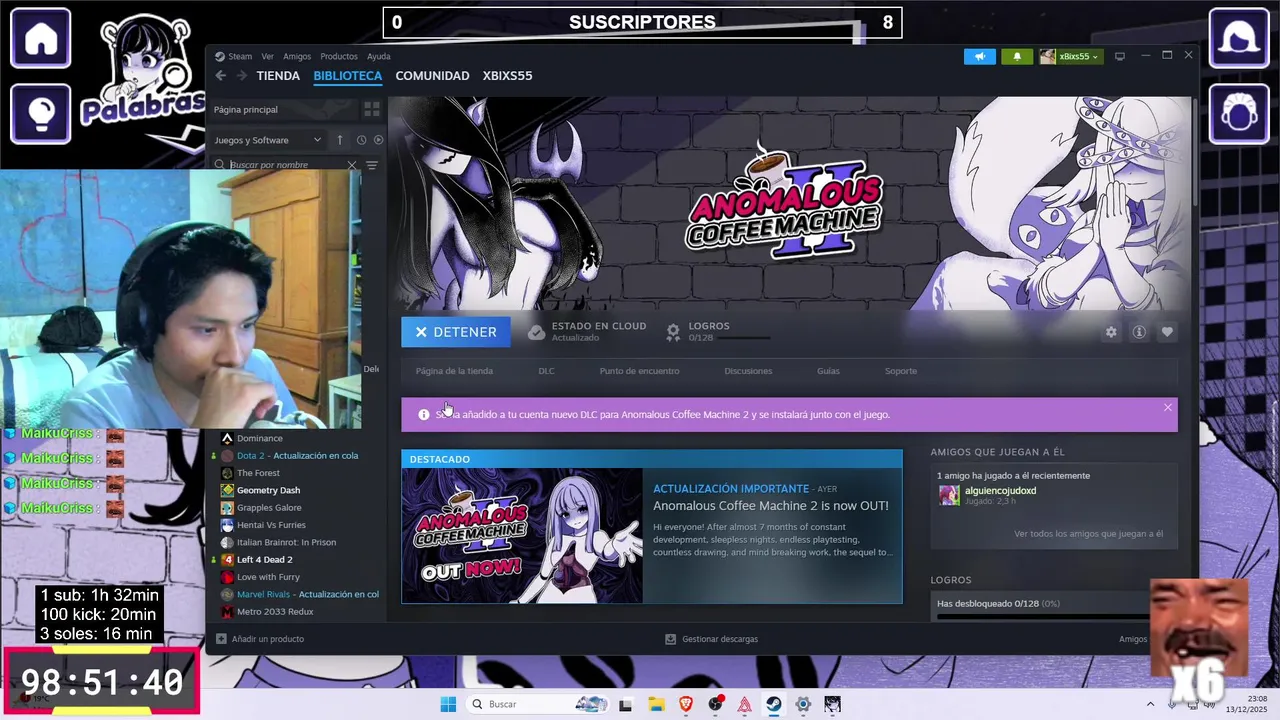Select the BIBLIOTECA tab
Viewport: 1280px width, 720px height.
(x=348, y=76)
